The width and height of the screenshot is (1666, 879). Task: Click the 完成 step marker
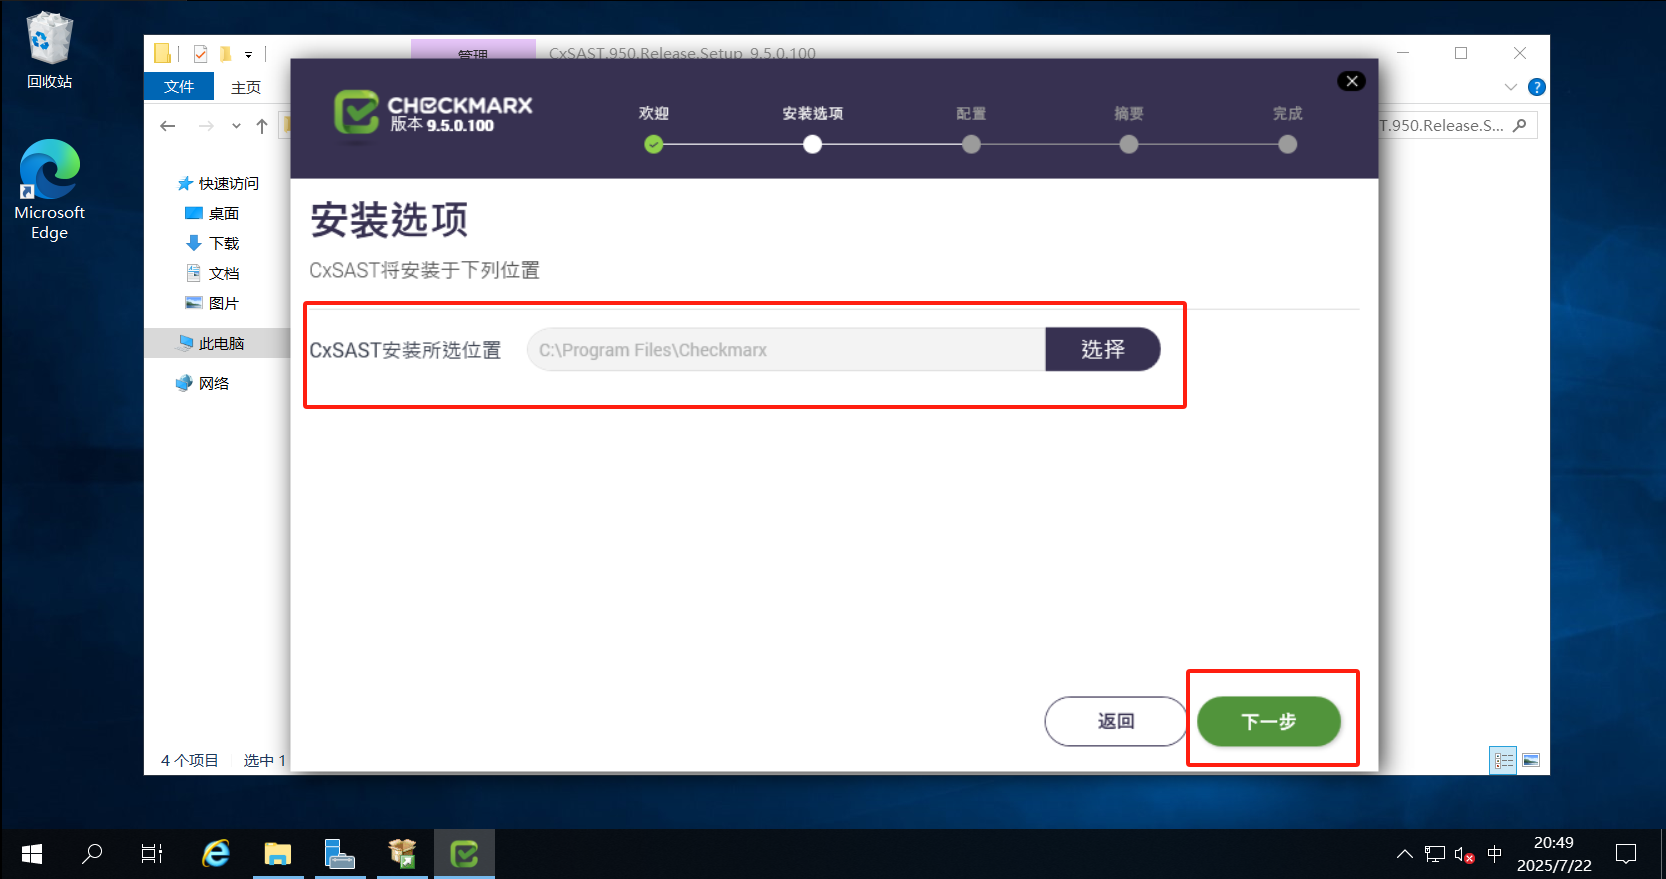click(x=1288, y=145)
